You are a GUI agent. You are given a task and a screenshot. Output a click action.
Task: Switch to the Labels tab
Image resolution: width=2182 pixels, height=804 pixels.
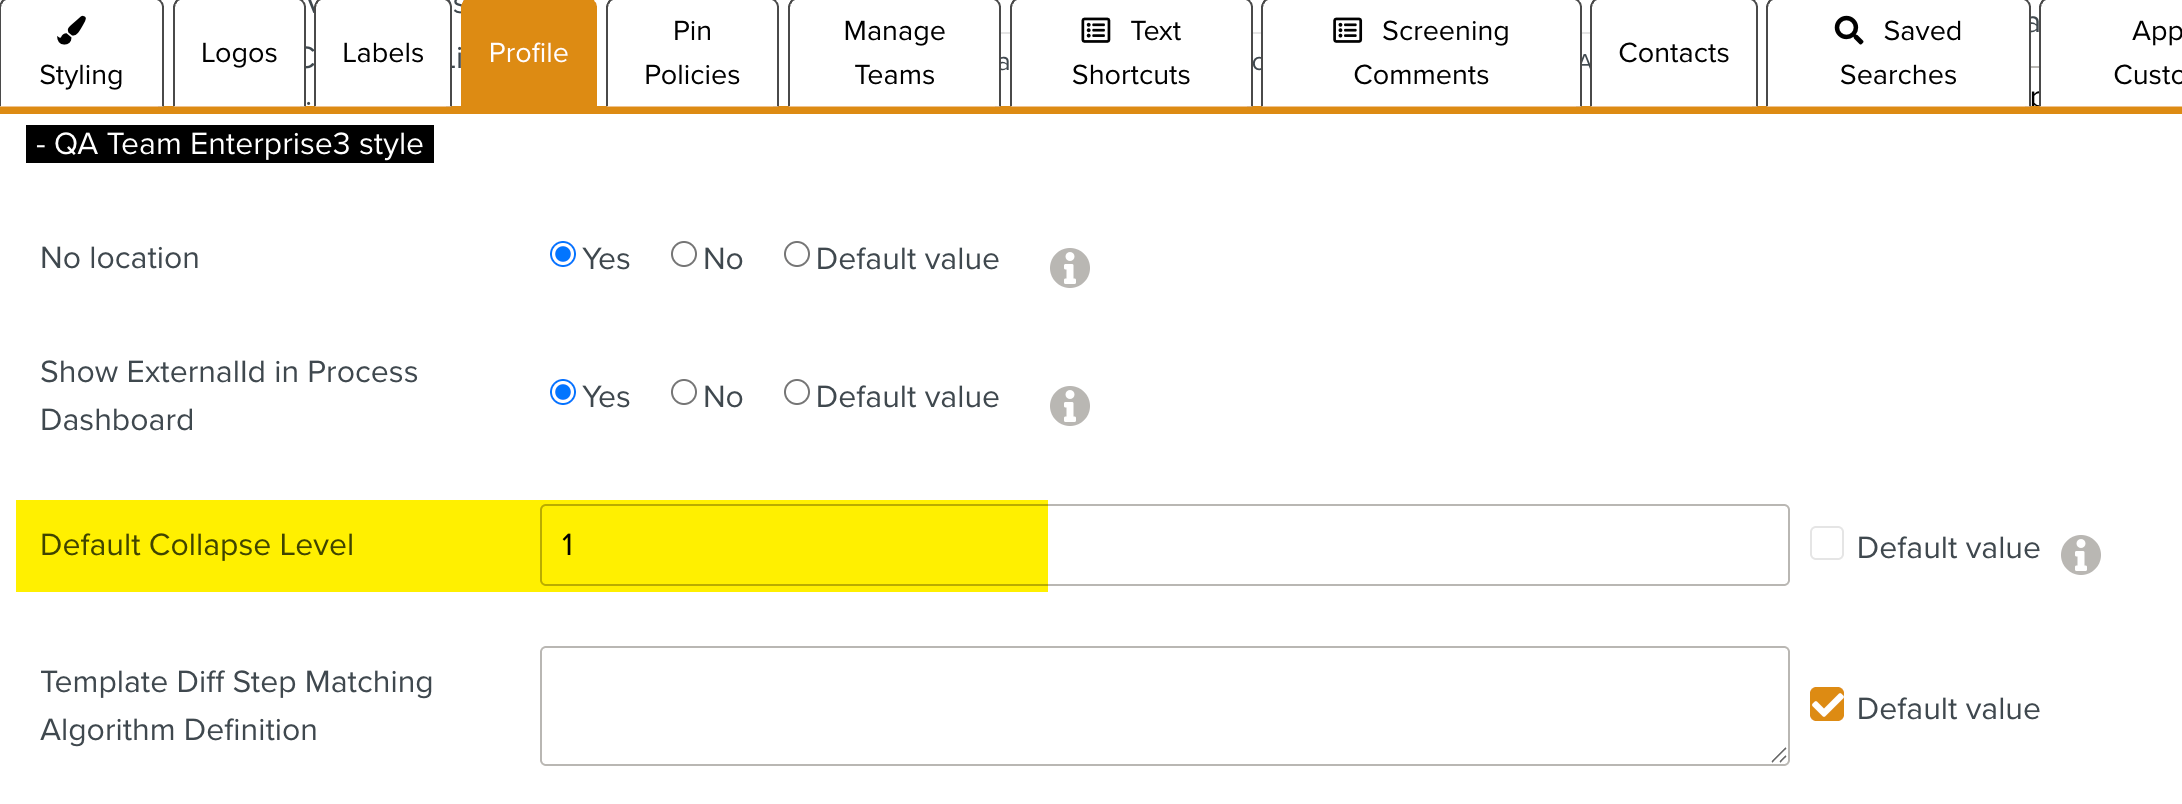tap(382, 54)
